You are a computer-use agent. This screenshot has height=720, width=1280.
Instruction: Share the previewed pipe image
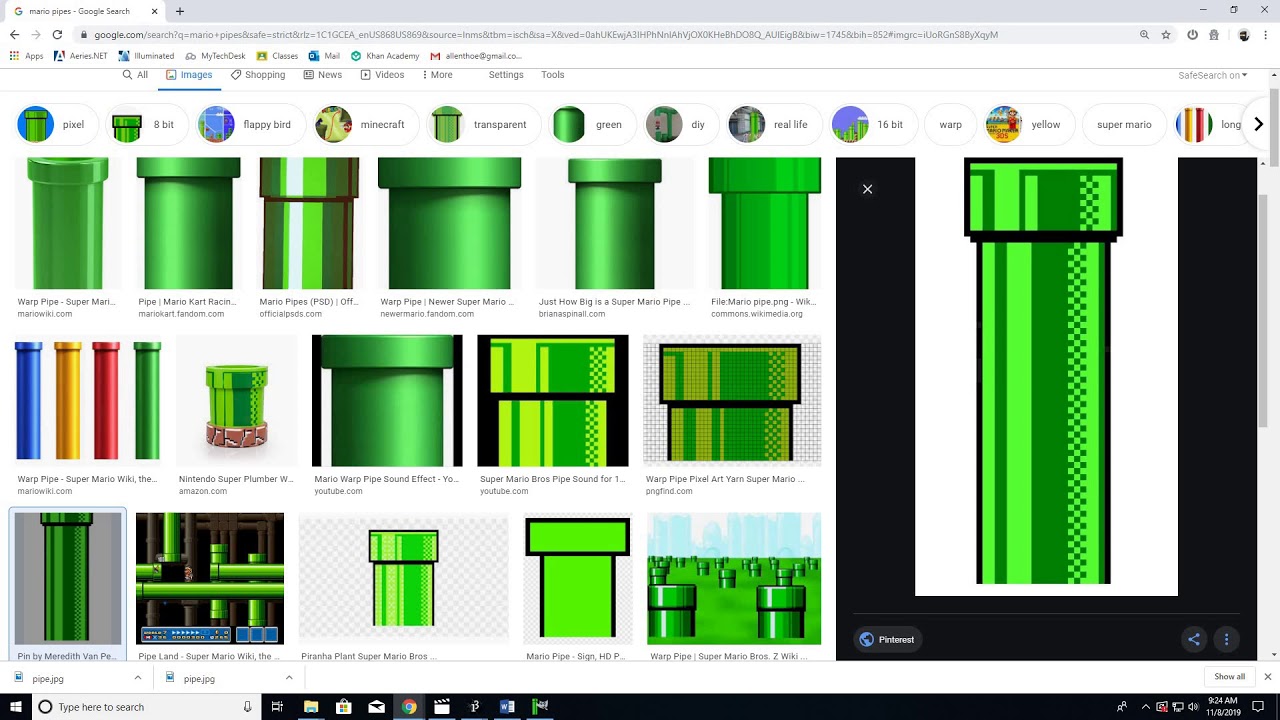(x=1193, y=640)
